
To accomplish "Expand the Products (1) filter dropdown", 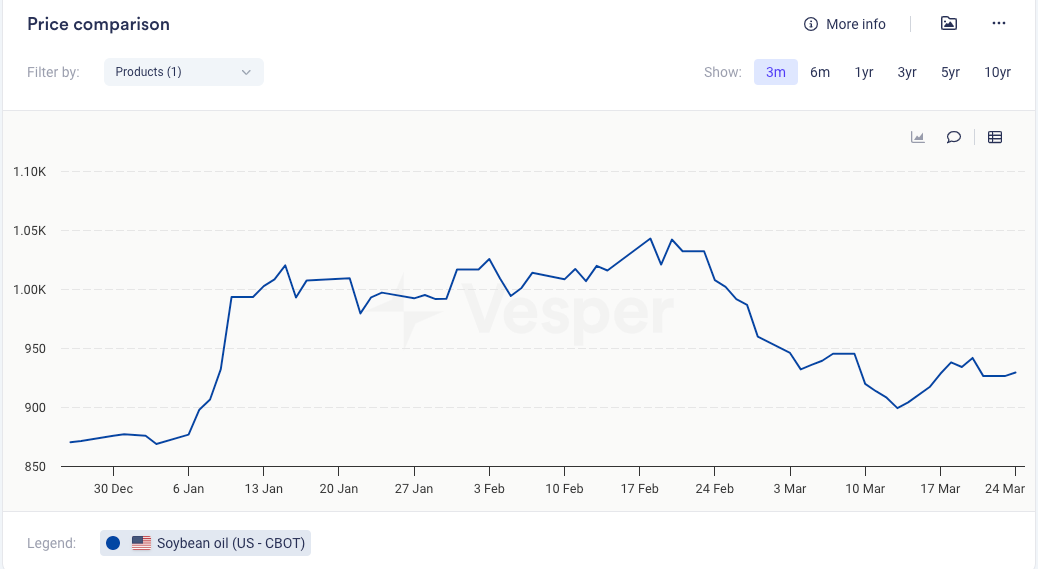I will click(x=183, y=72).
